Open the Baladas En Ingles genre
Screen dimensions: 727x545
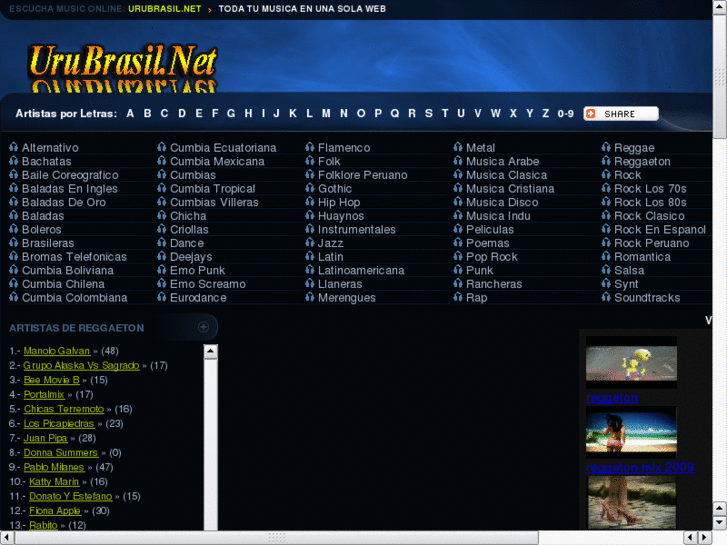point(70,188)
